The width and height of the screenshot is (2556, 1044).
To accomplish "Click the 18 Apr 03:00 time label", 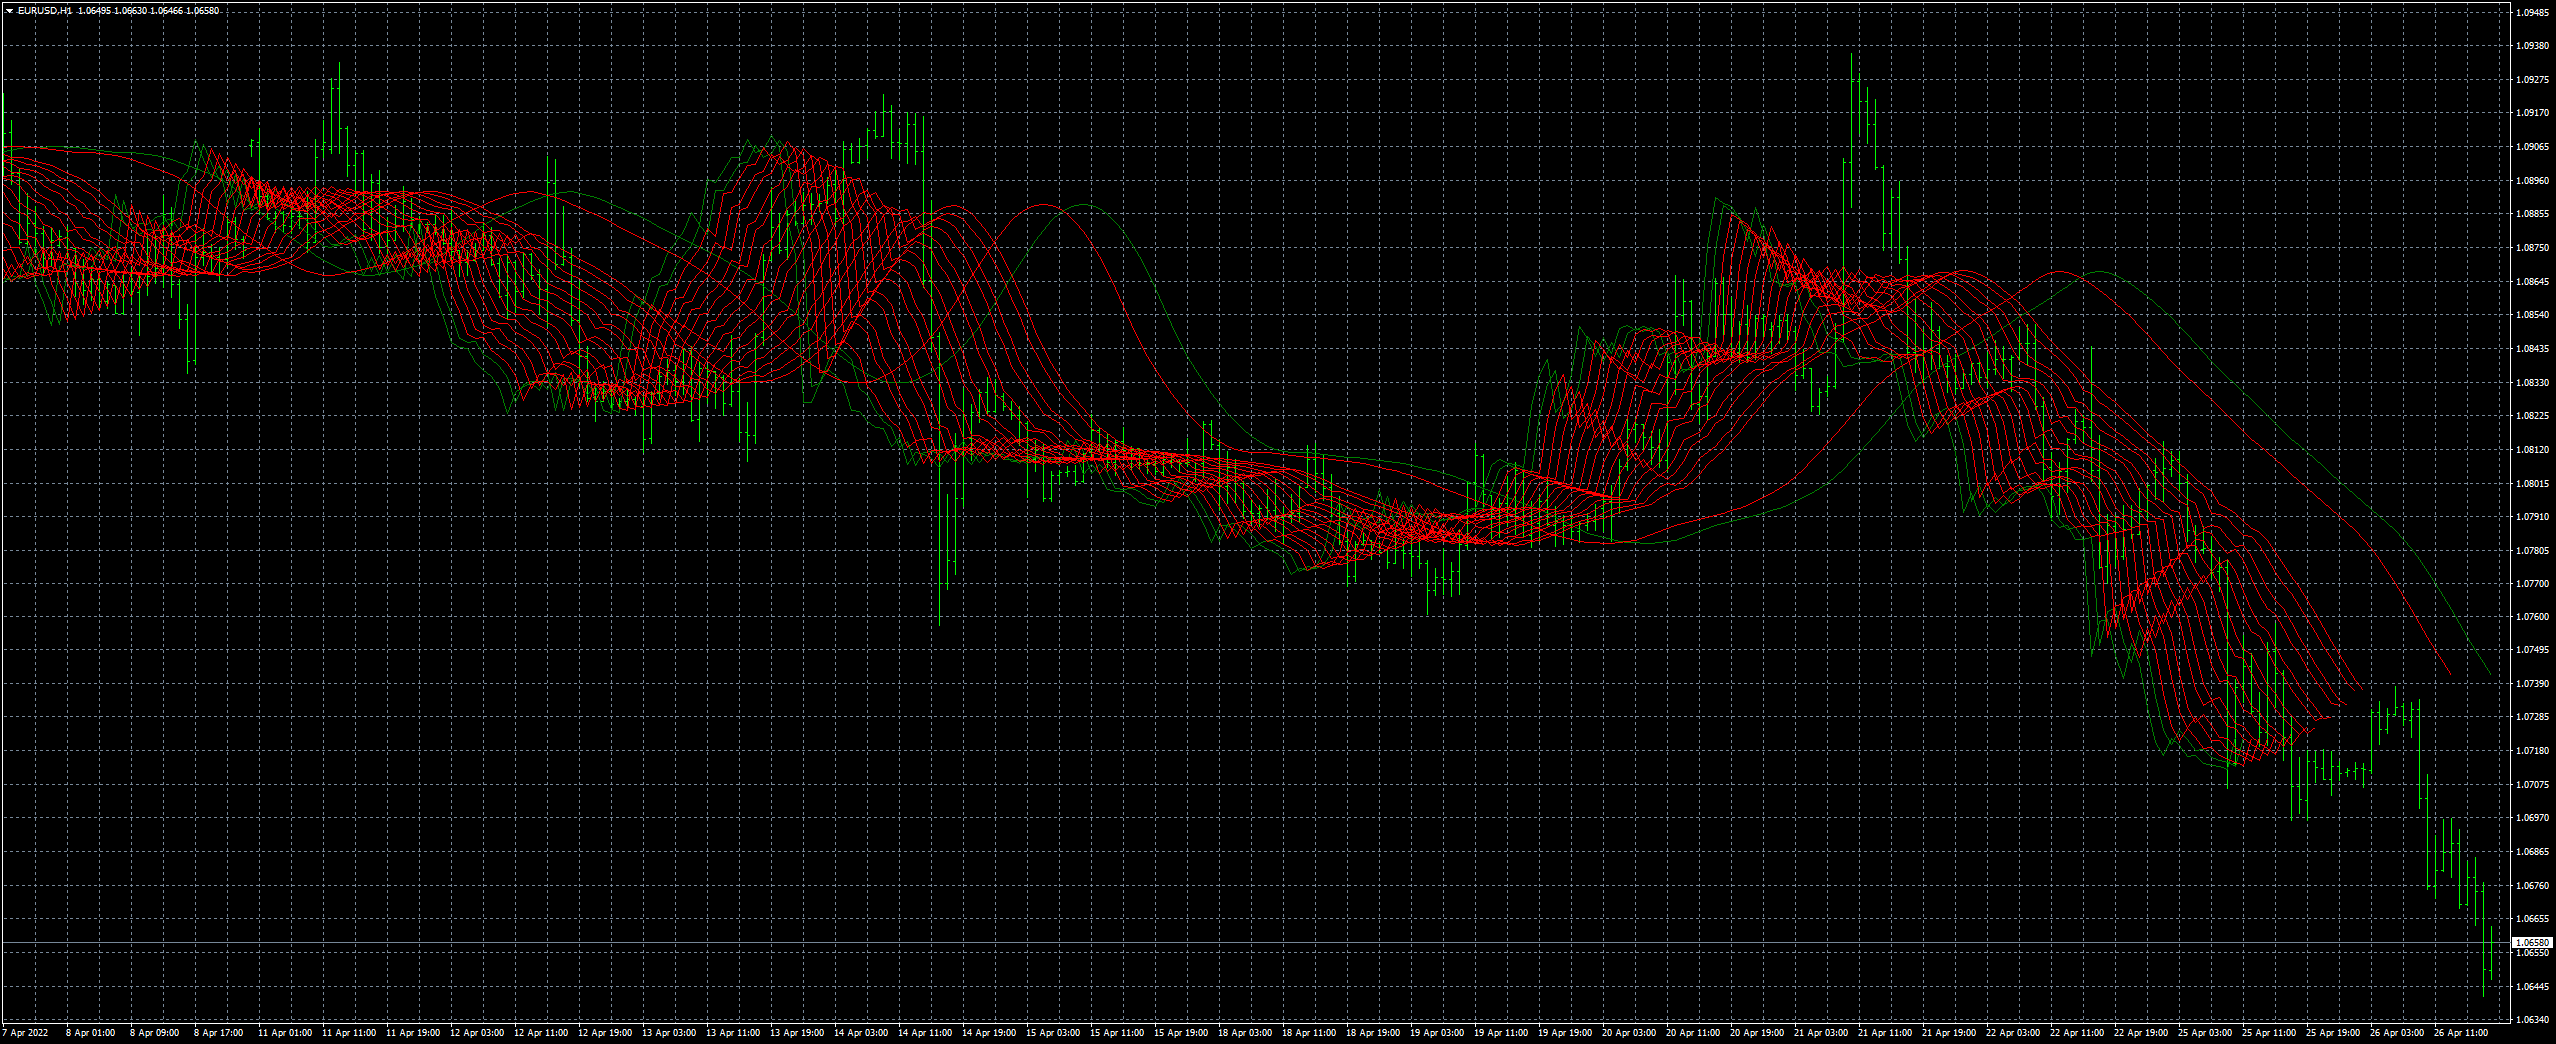I will 1245,1033.
